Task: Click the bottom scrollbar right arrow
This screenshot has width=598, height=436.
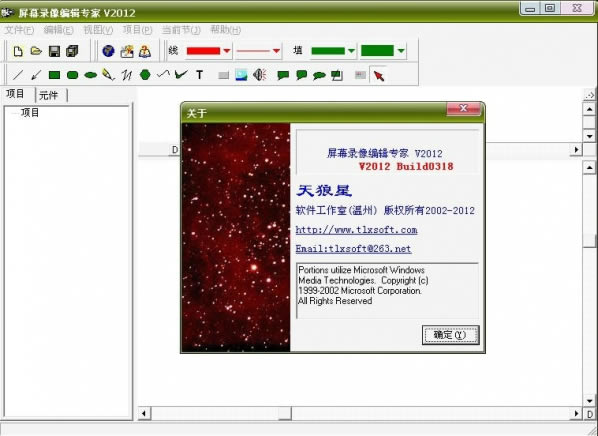Action: click(x=576, y=413)
